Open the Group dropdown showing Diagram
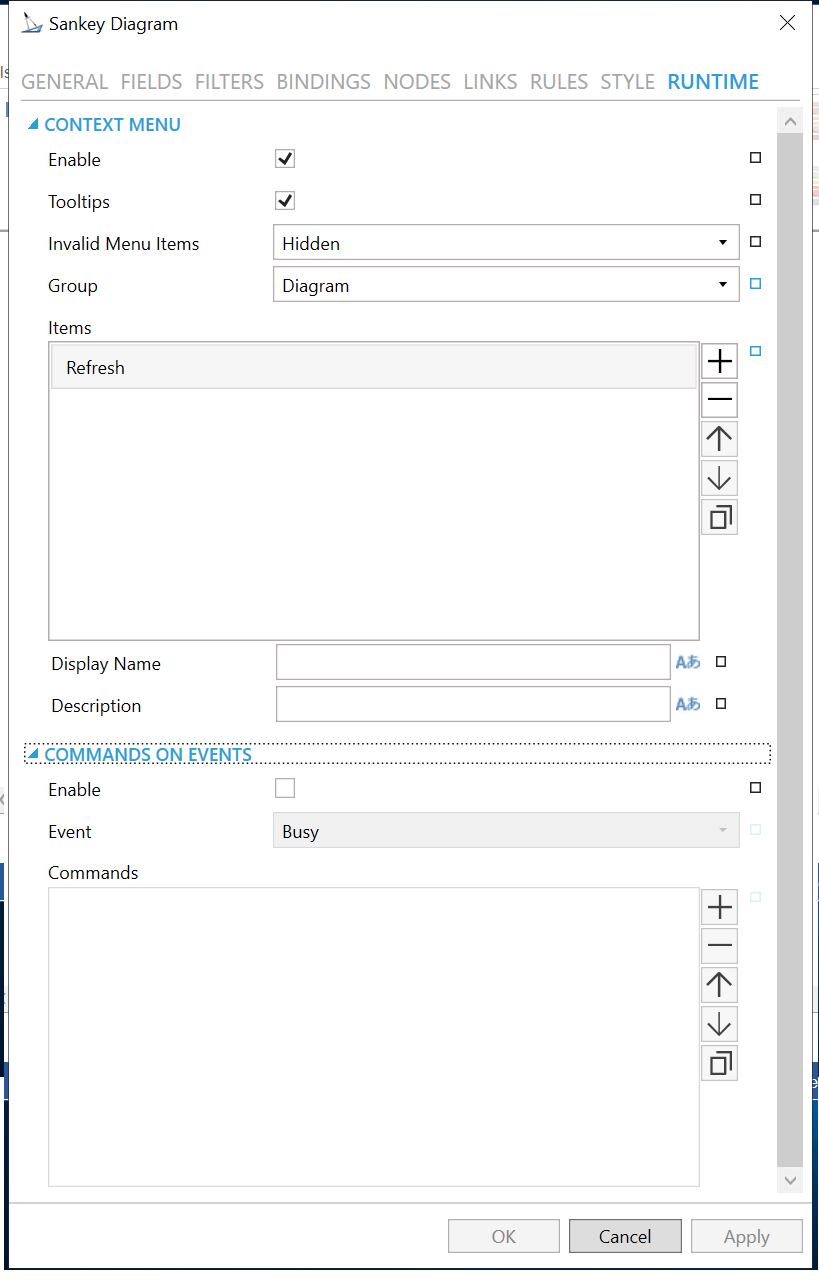The height and width of the screenshot is (1286, 819). [506, 285]
